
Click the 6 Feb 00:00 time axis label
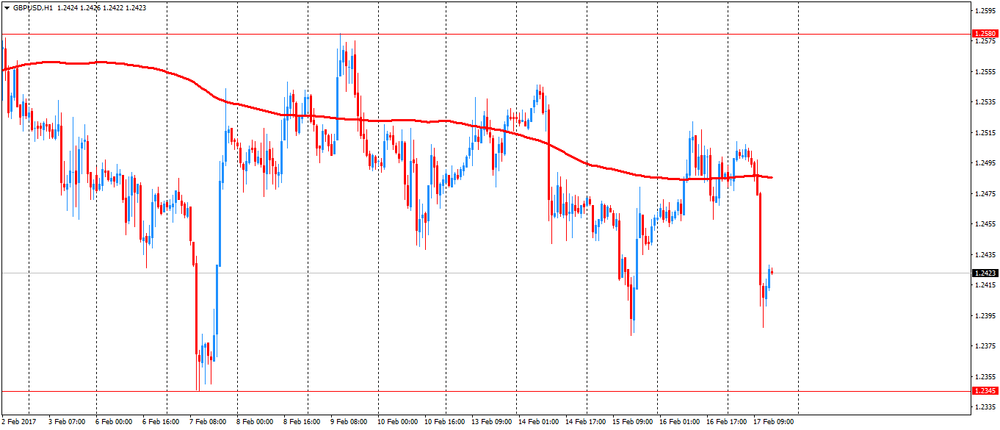[114, 421]
